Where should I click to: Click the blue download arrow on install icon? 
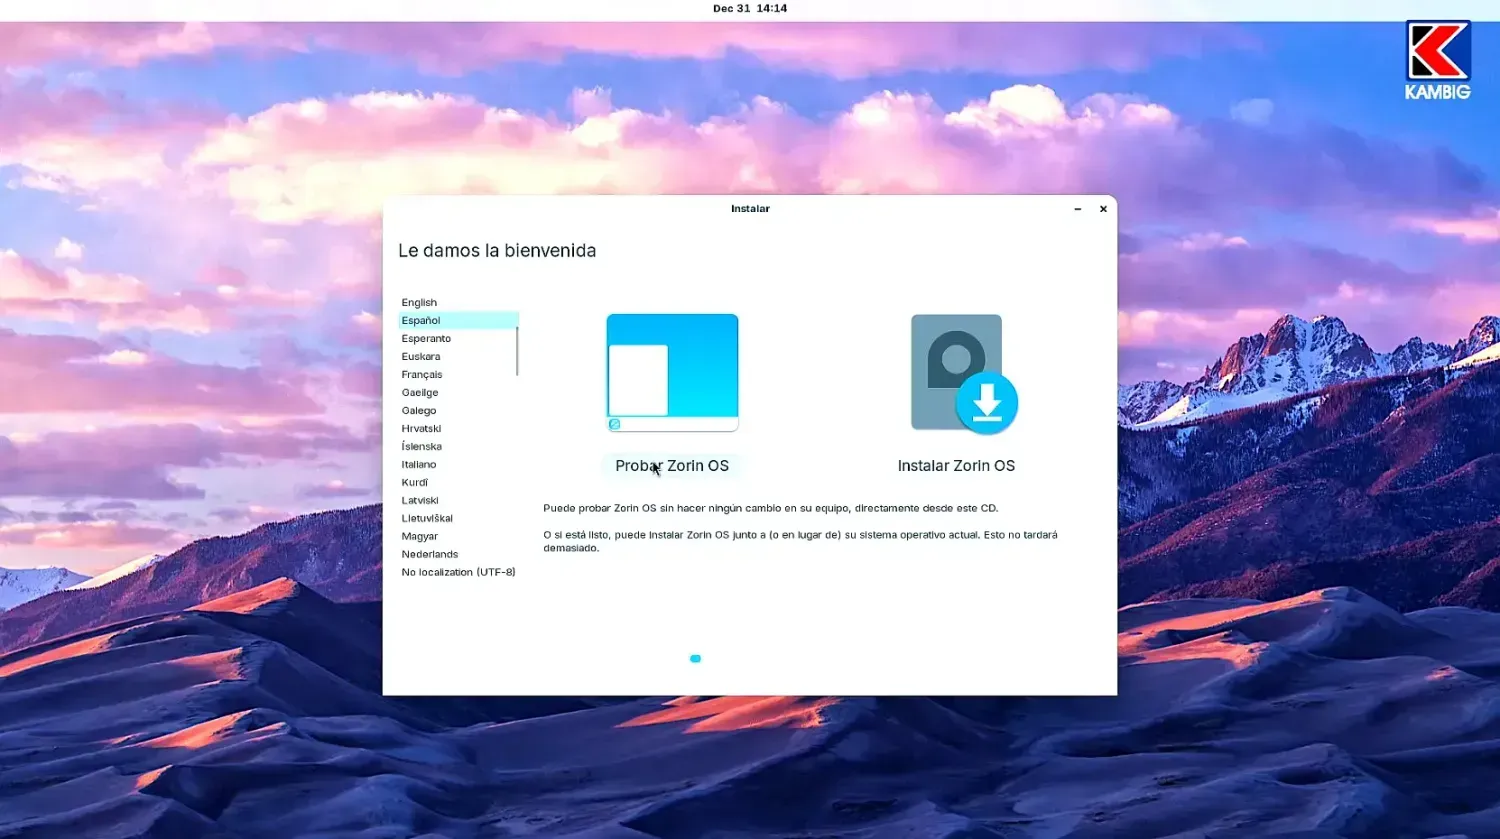click(x=988, y=402)
